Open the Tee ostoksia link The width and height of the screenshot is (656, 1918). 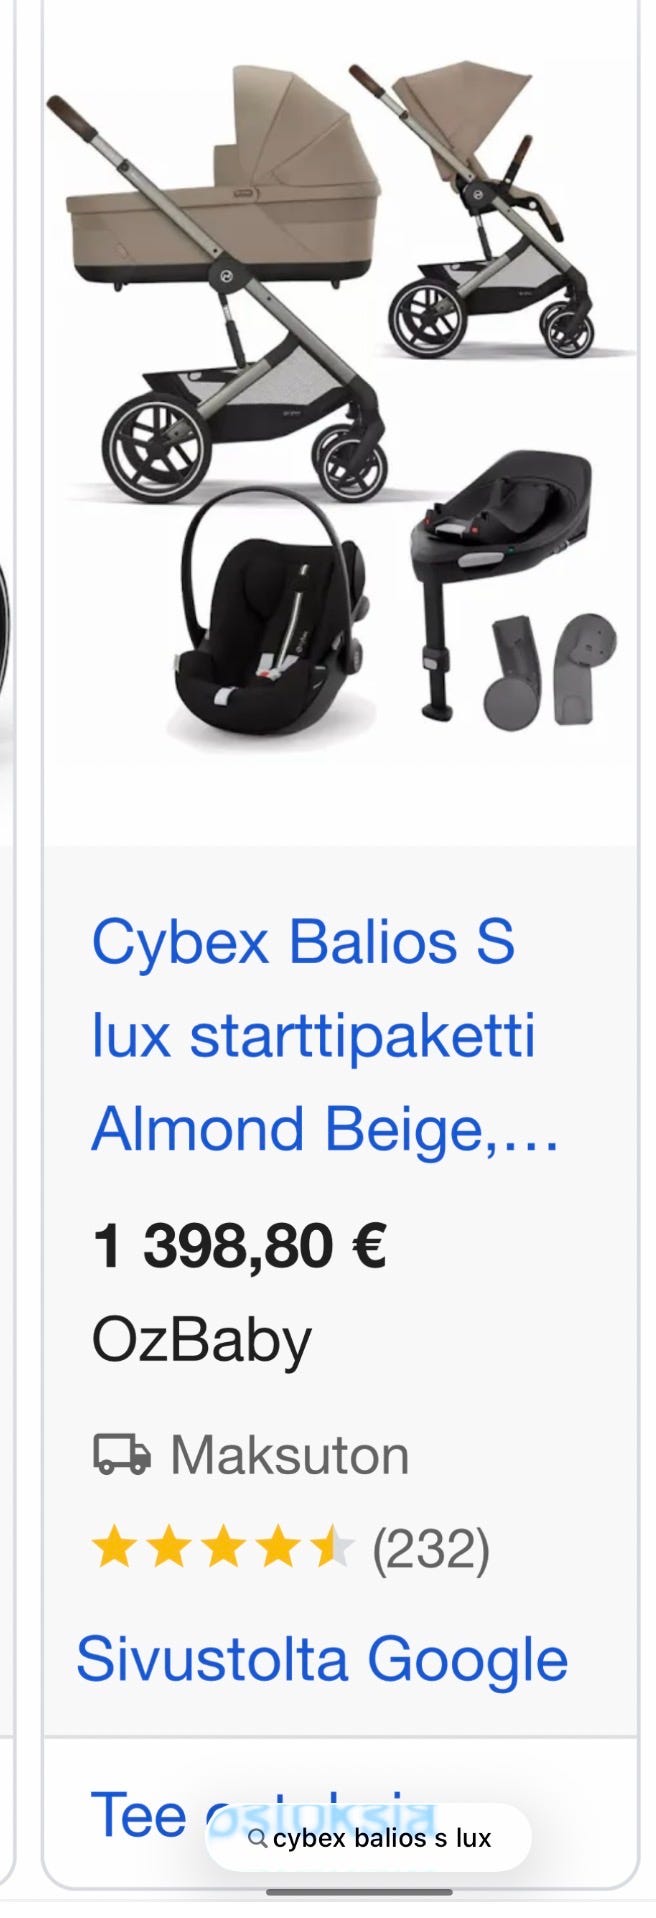coord(263,1813)
